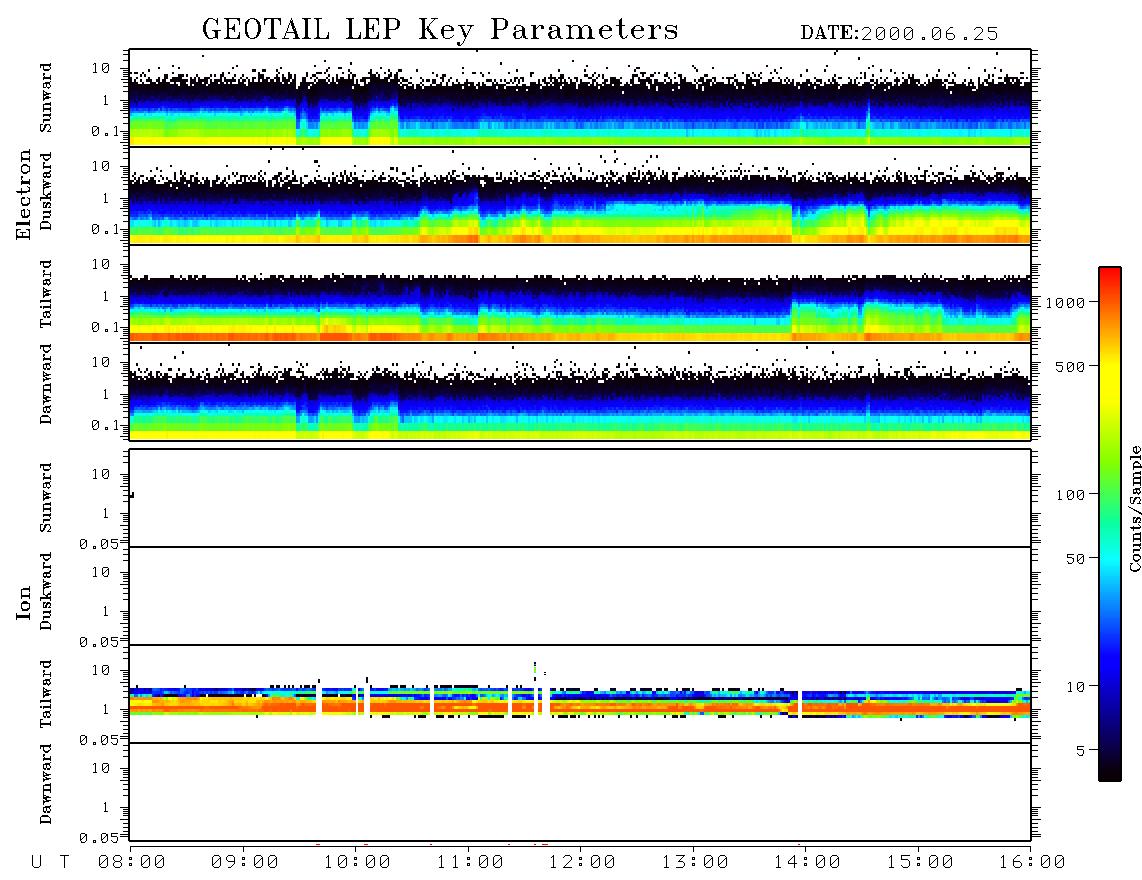
Task: Click the Ion 'Duskward' axis label
Action: point(46,591)
